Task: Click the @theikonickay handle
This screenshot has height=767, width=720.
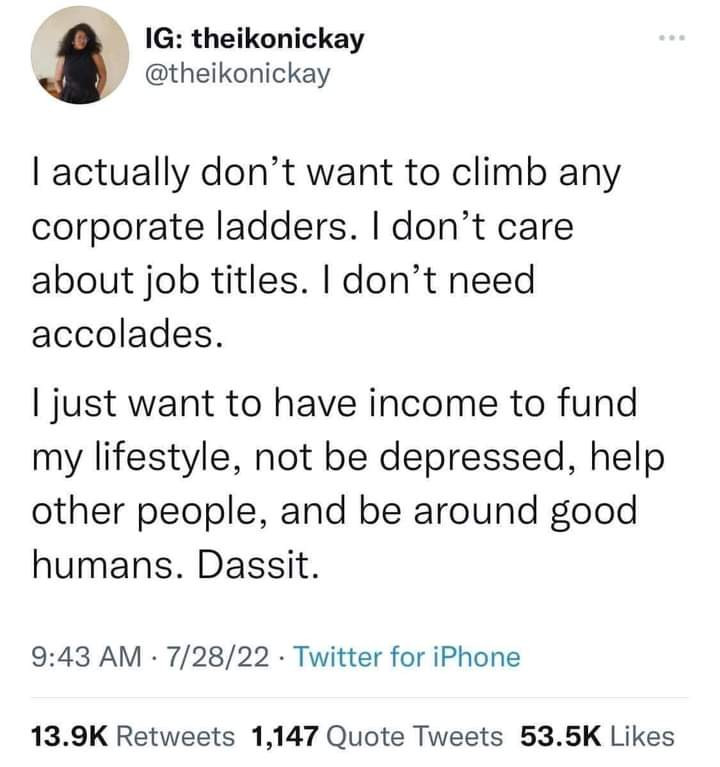Action: 238,74
